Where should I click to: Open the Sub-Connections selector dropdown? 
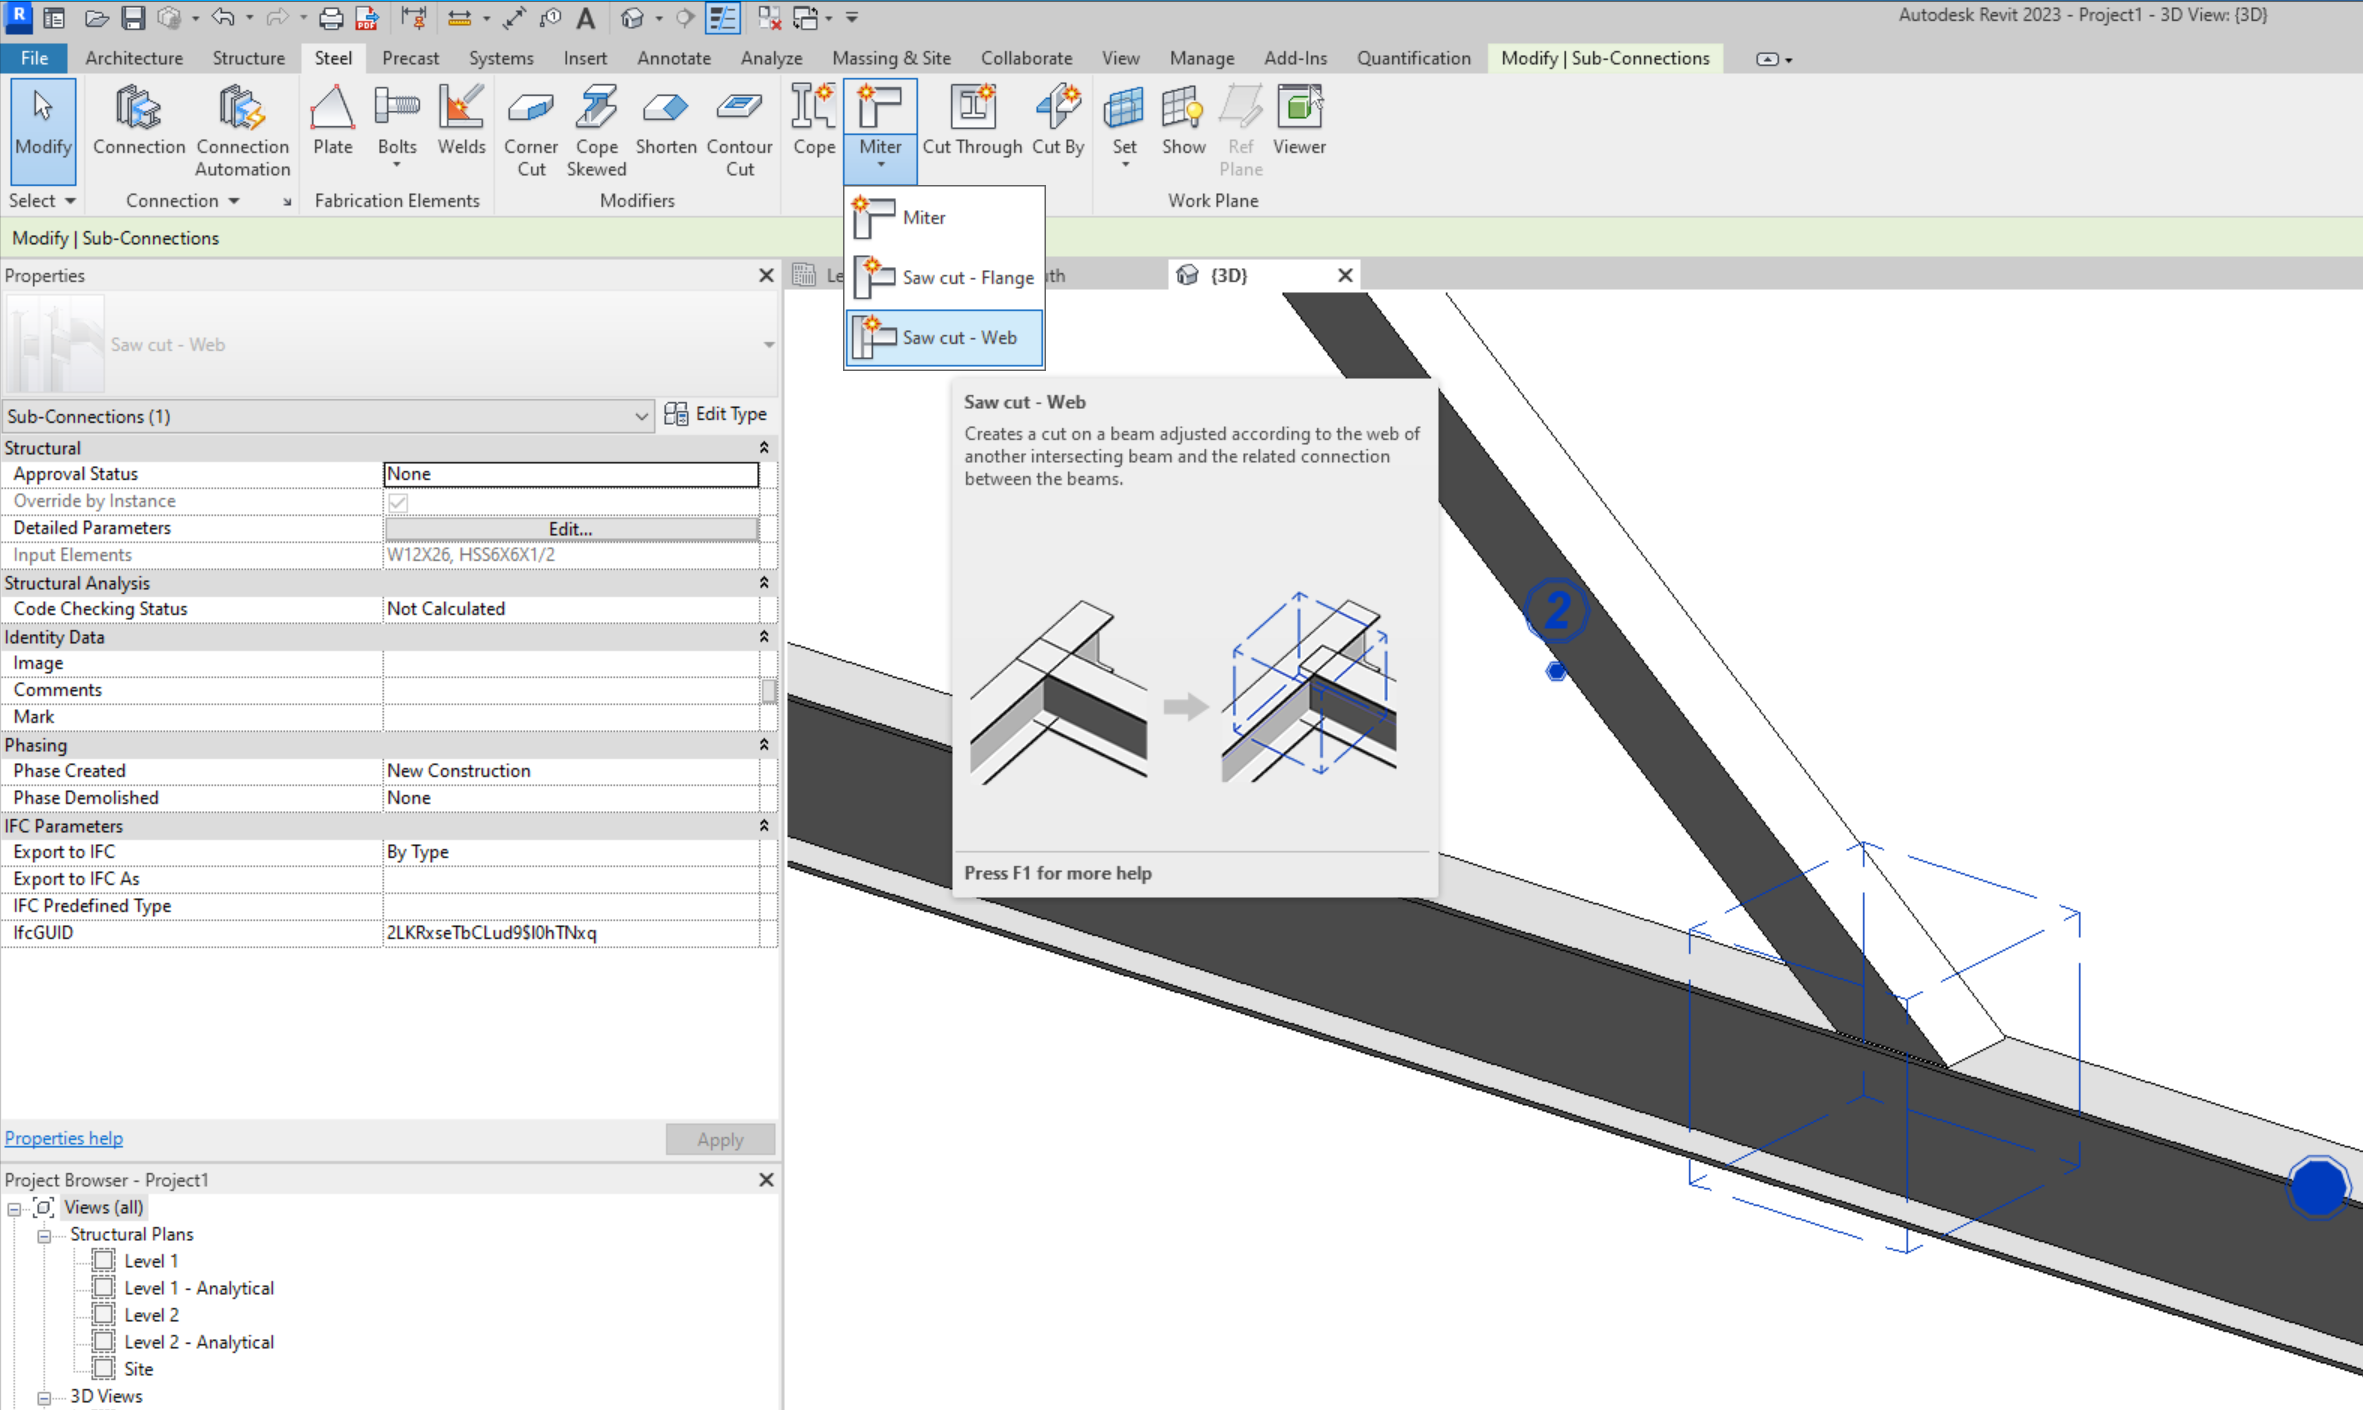(643, 416)
